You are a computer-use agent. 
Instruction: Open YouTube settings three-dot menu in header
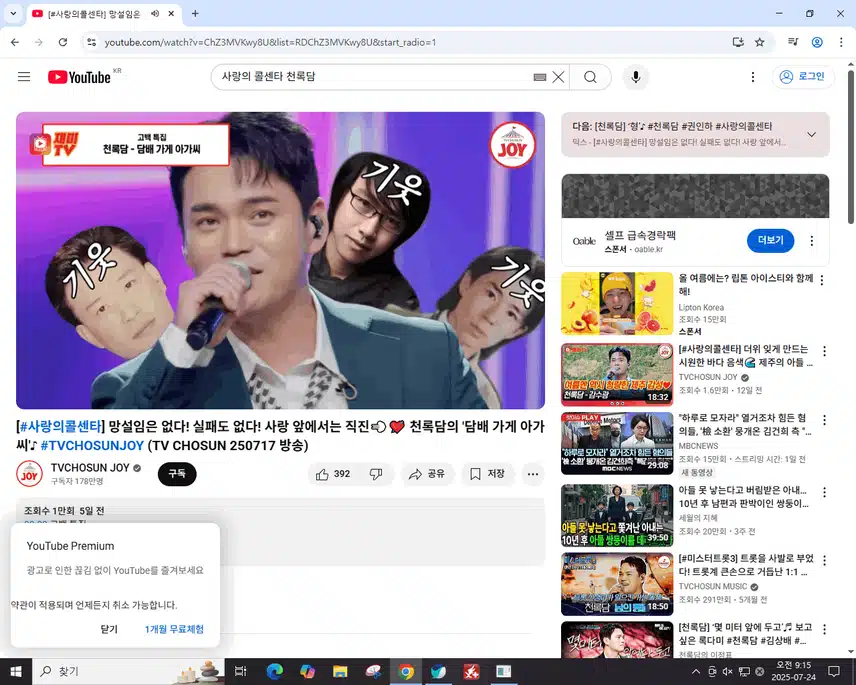753,77
